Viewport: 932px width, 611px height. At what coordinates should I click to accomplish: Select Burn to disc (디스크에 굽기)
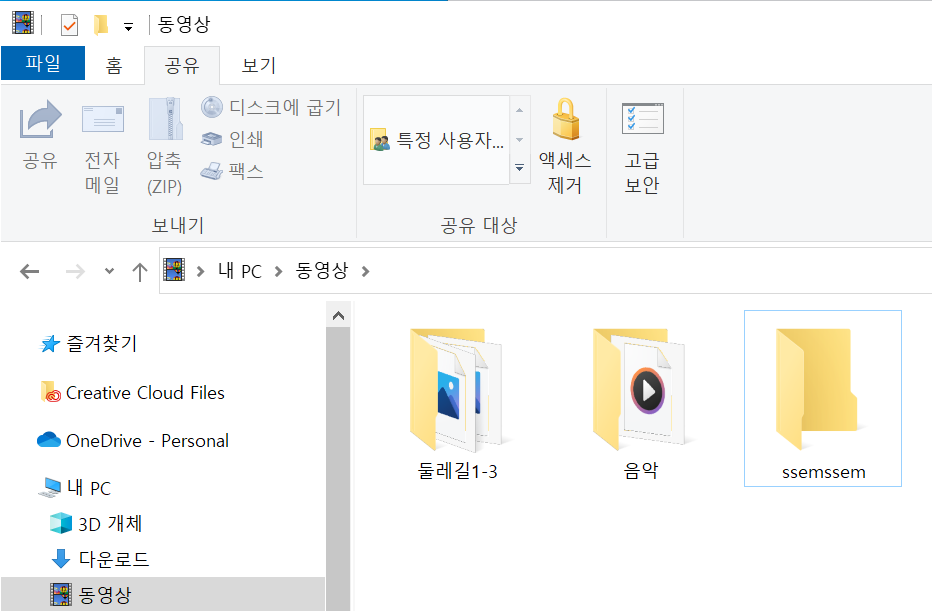pyautogui.click(x=271, y=108)
